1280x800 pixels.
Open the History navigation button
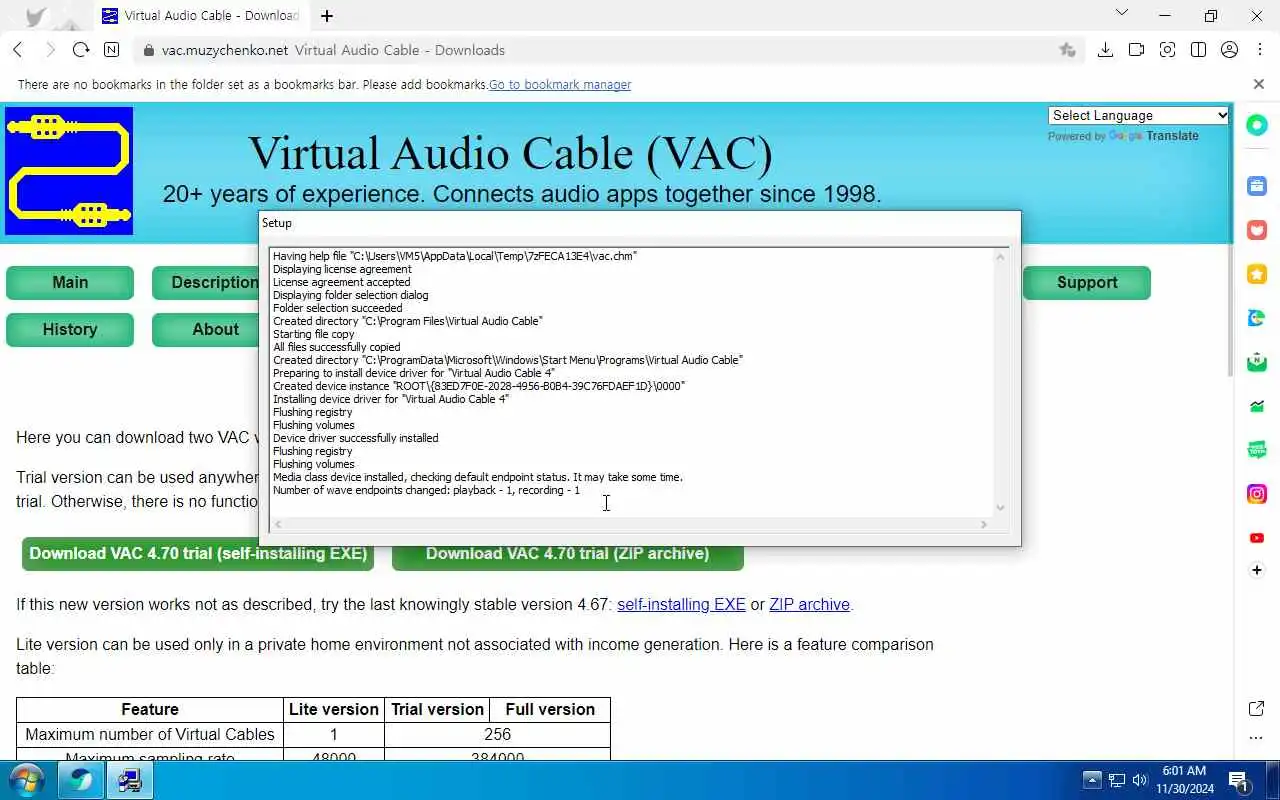[70, 329]
